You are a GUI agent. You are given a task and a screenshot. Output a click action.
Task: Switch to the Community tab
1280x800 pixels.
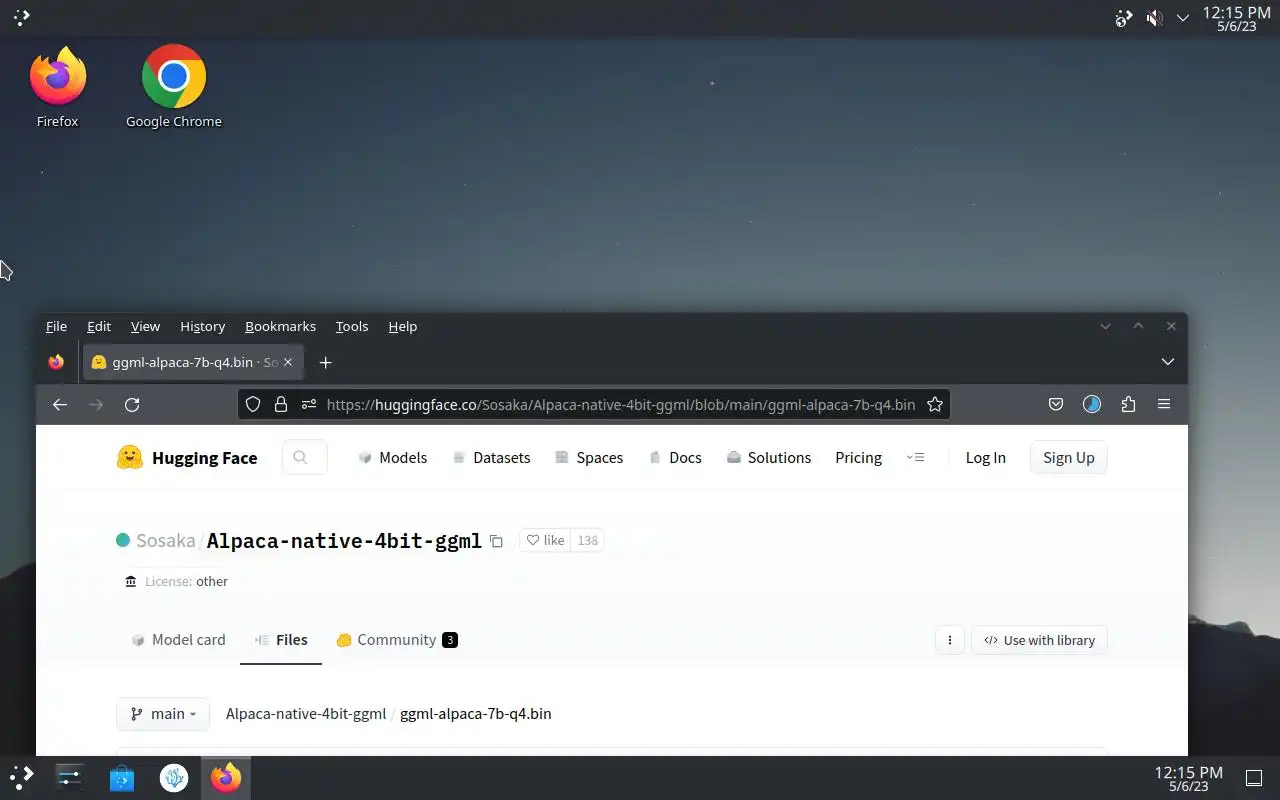click(397, 640)
